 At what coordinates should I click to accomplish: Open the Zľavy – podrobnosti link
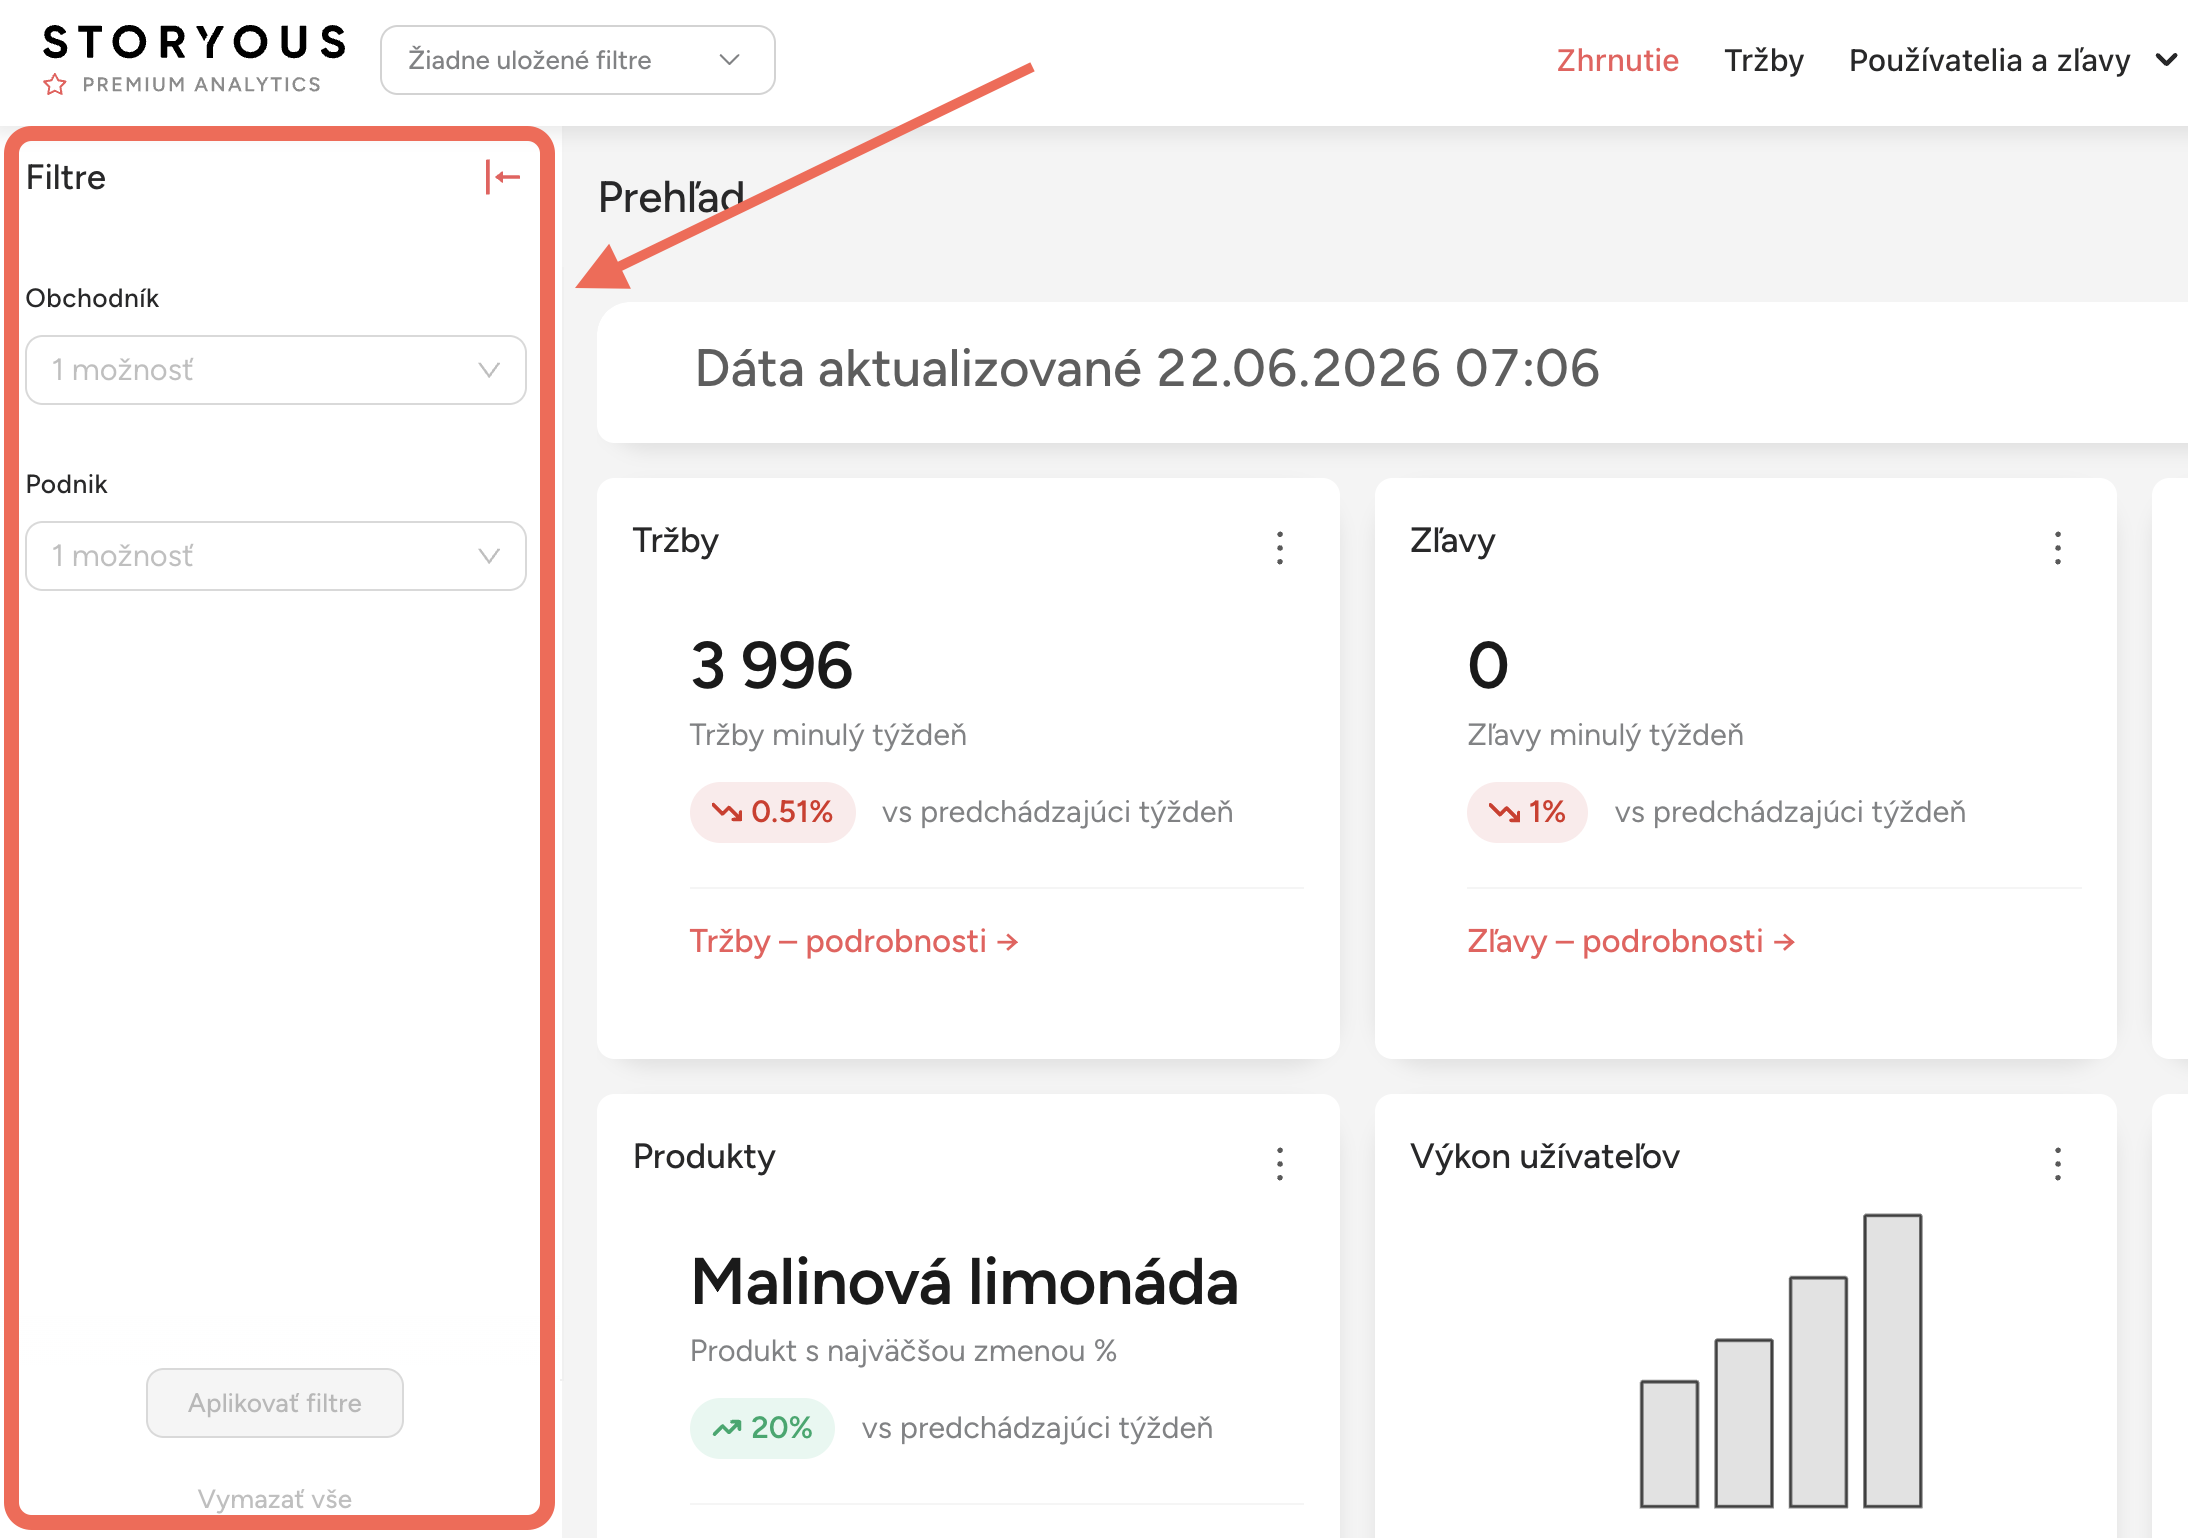pos(1631,941)
